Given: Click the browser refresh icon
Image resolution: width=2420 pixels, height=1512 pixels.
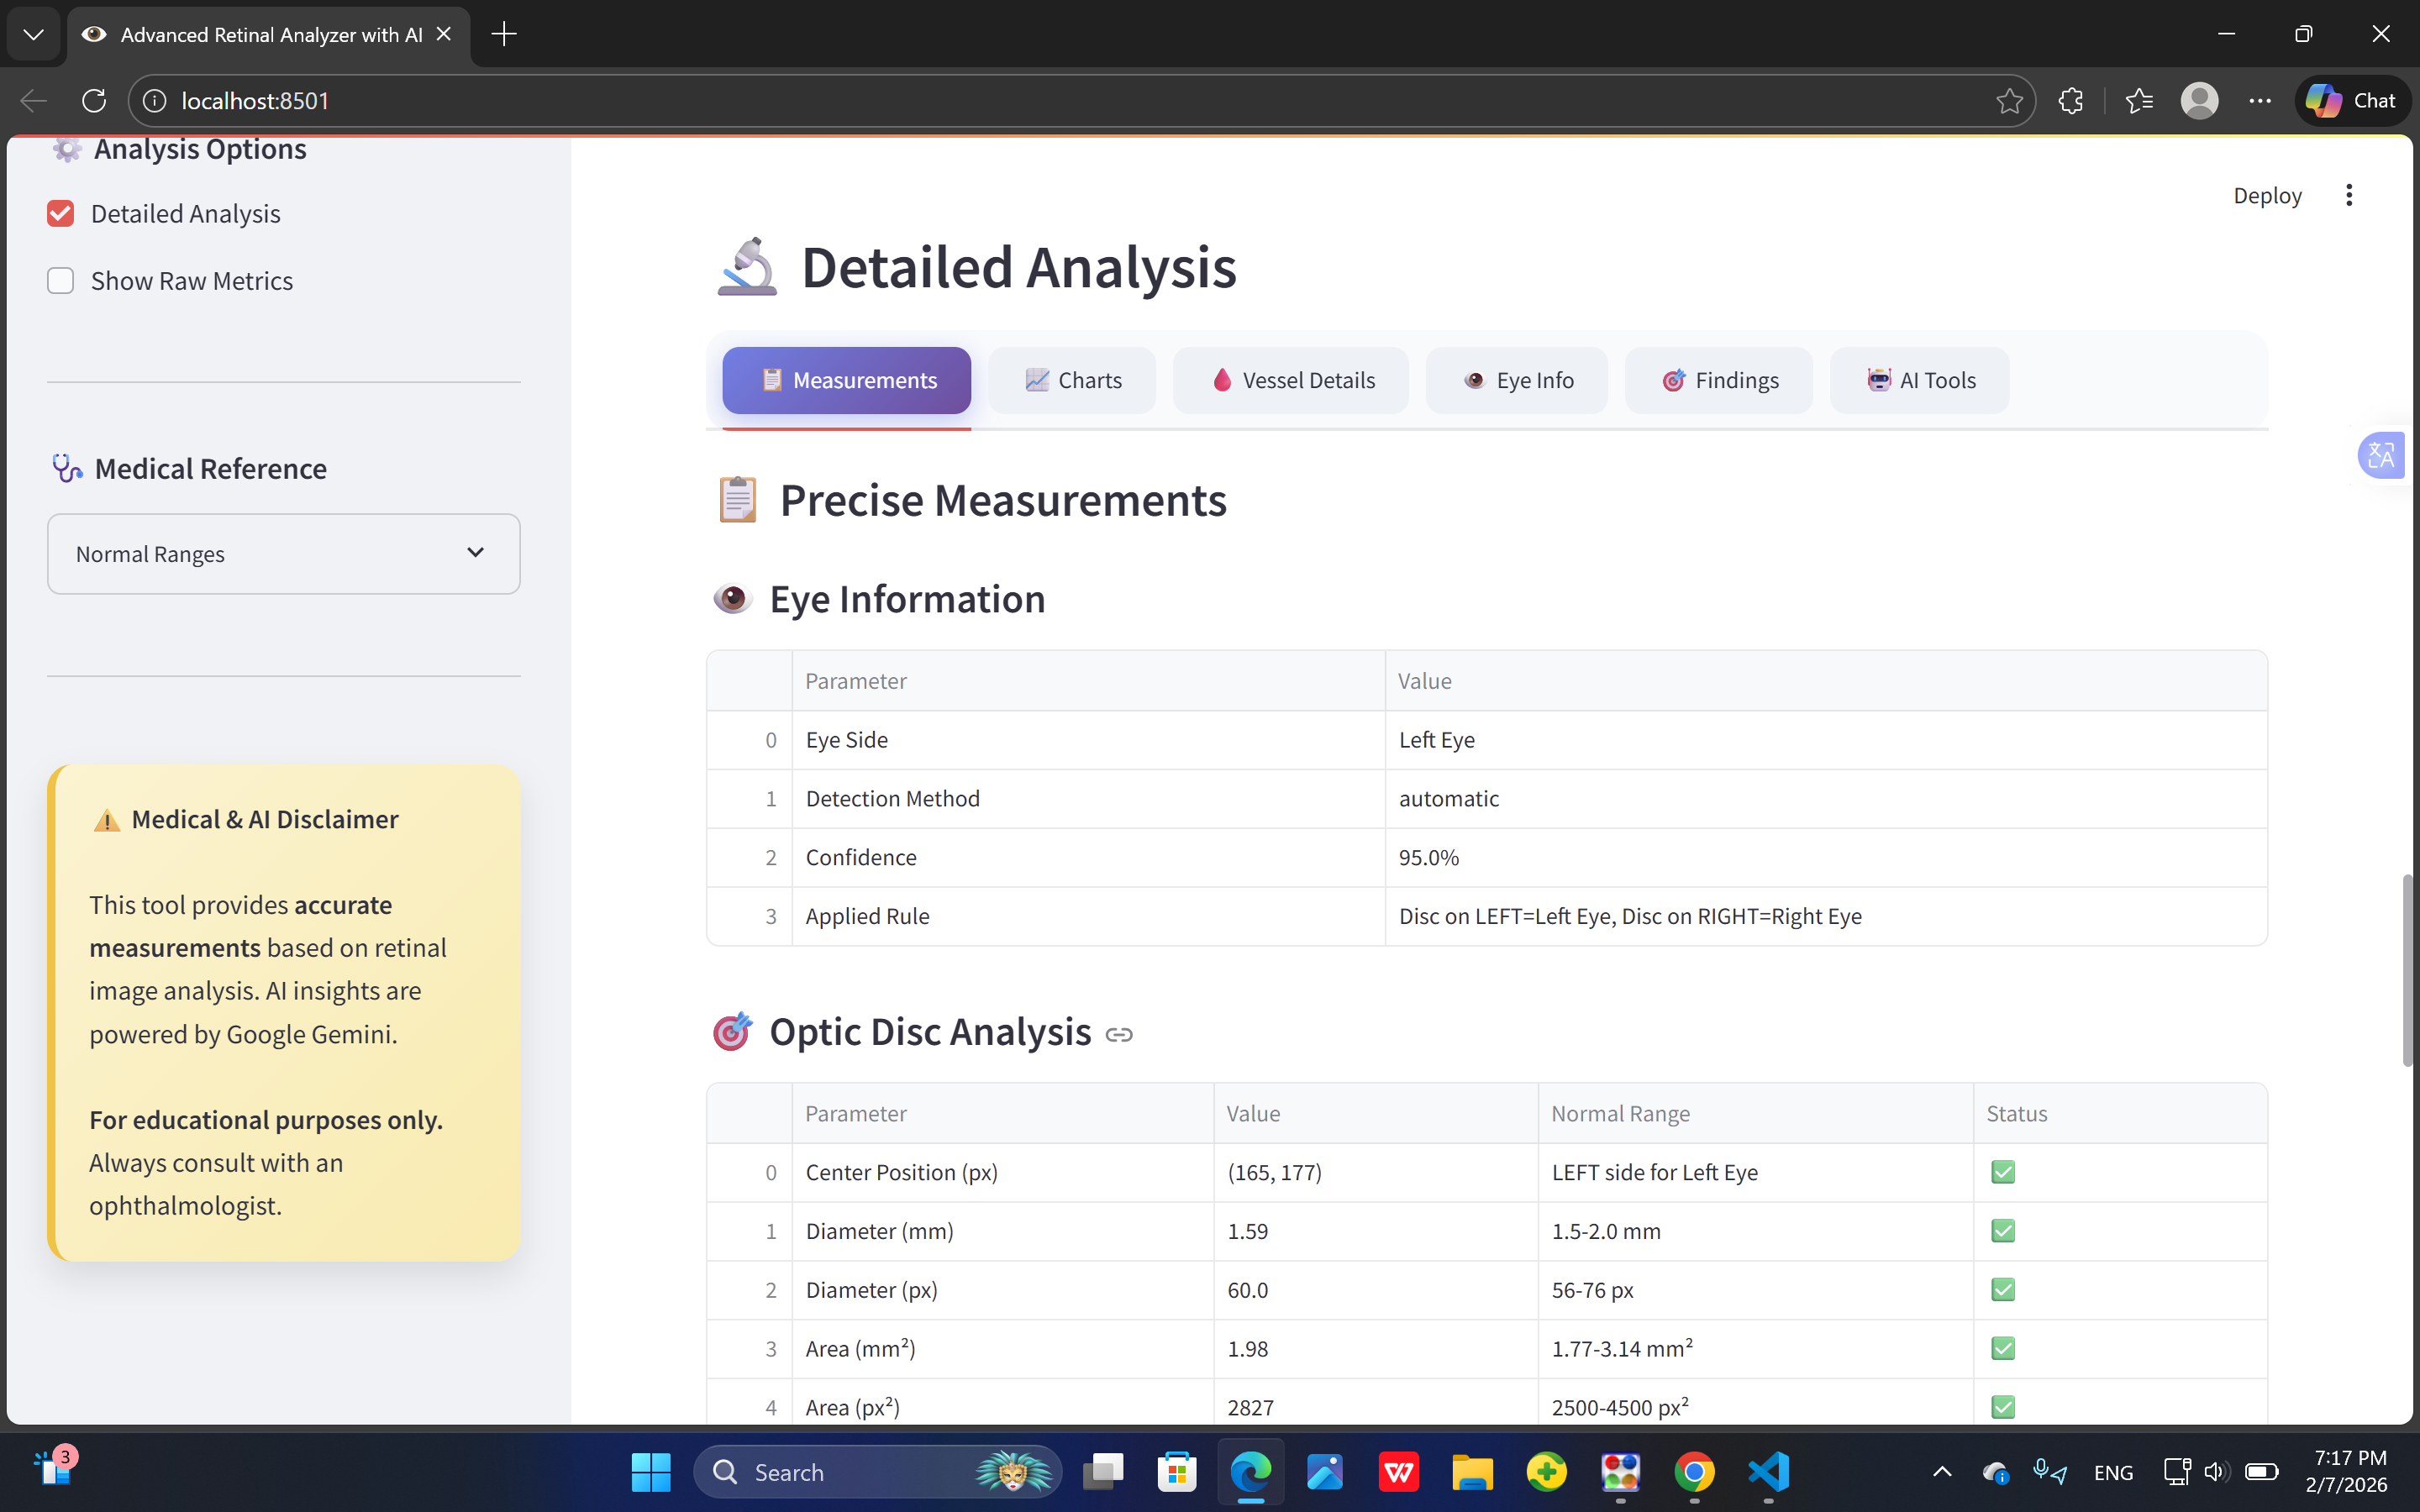Looking at the screenshot, I should pyautogui.click(x=94, y=101).
